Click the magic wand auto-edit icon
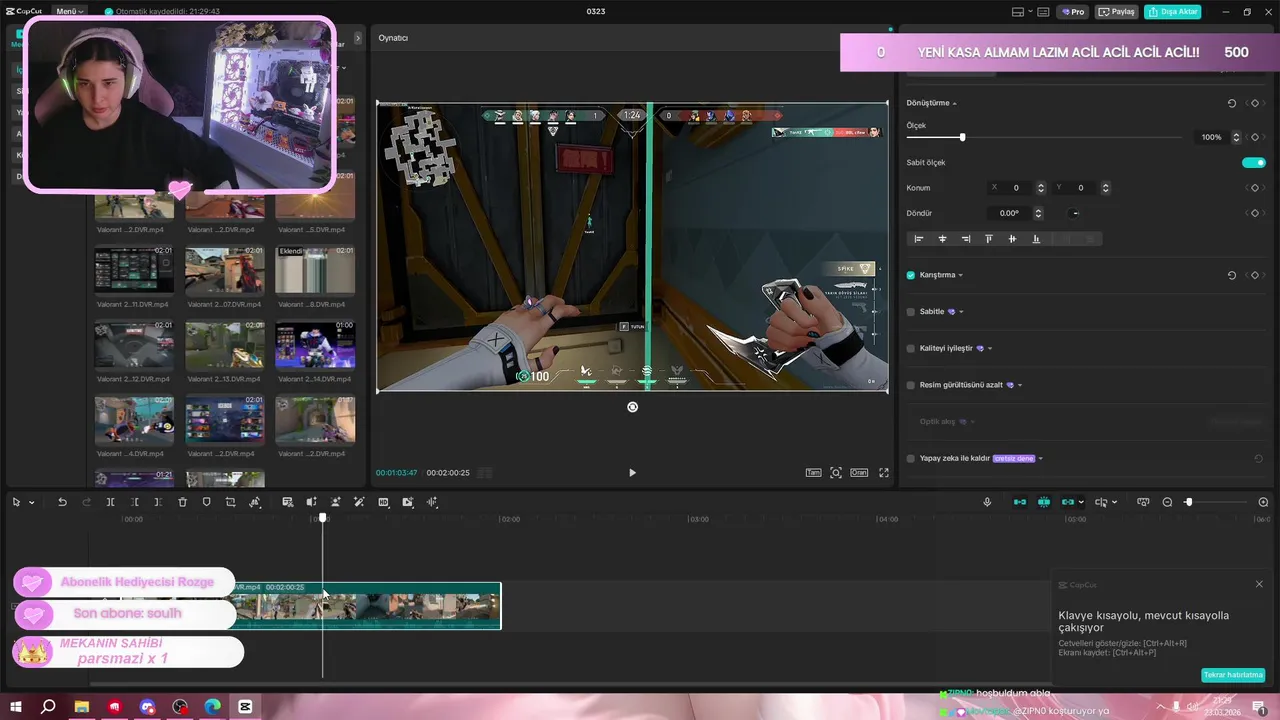 tap(359, 502)
